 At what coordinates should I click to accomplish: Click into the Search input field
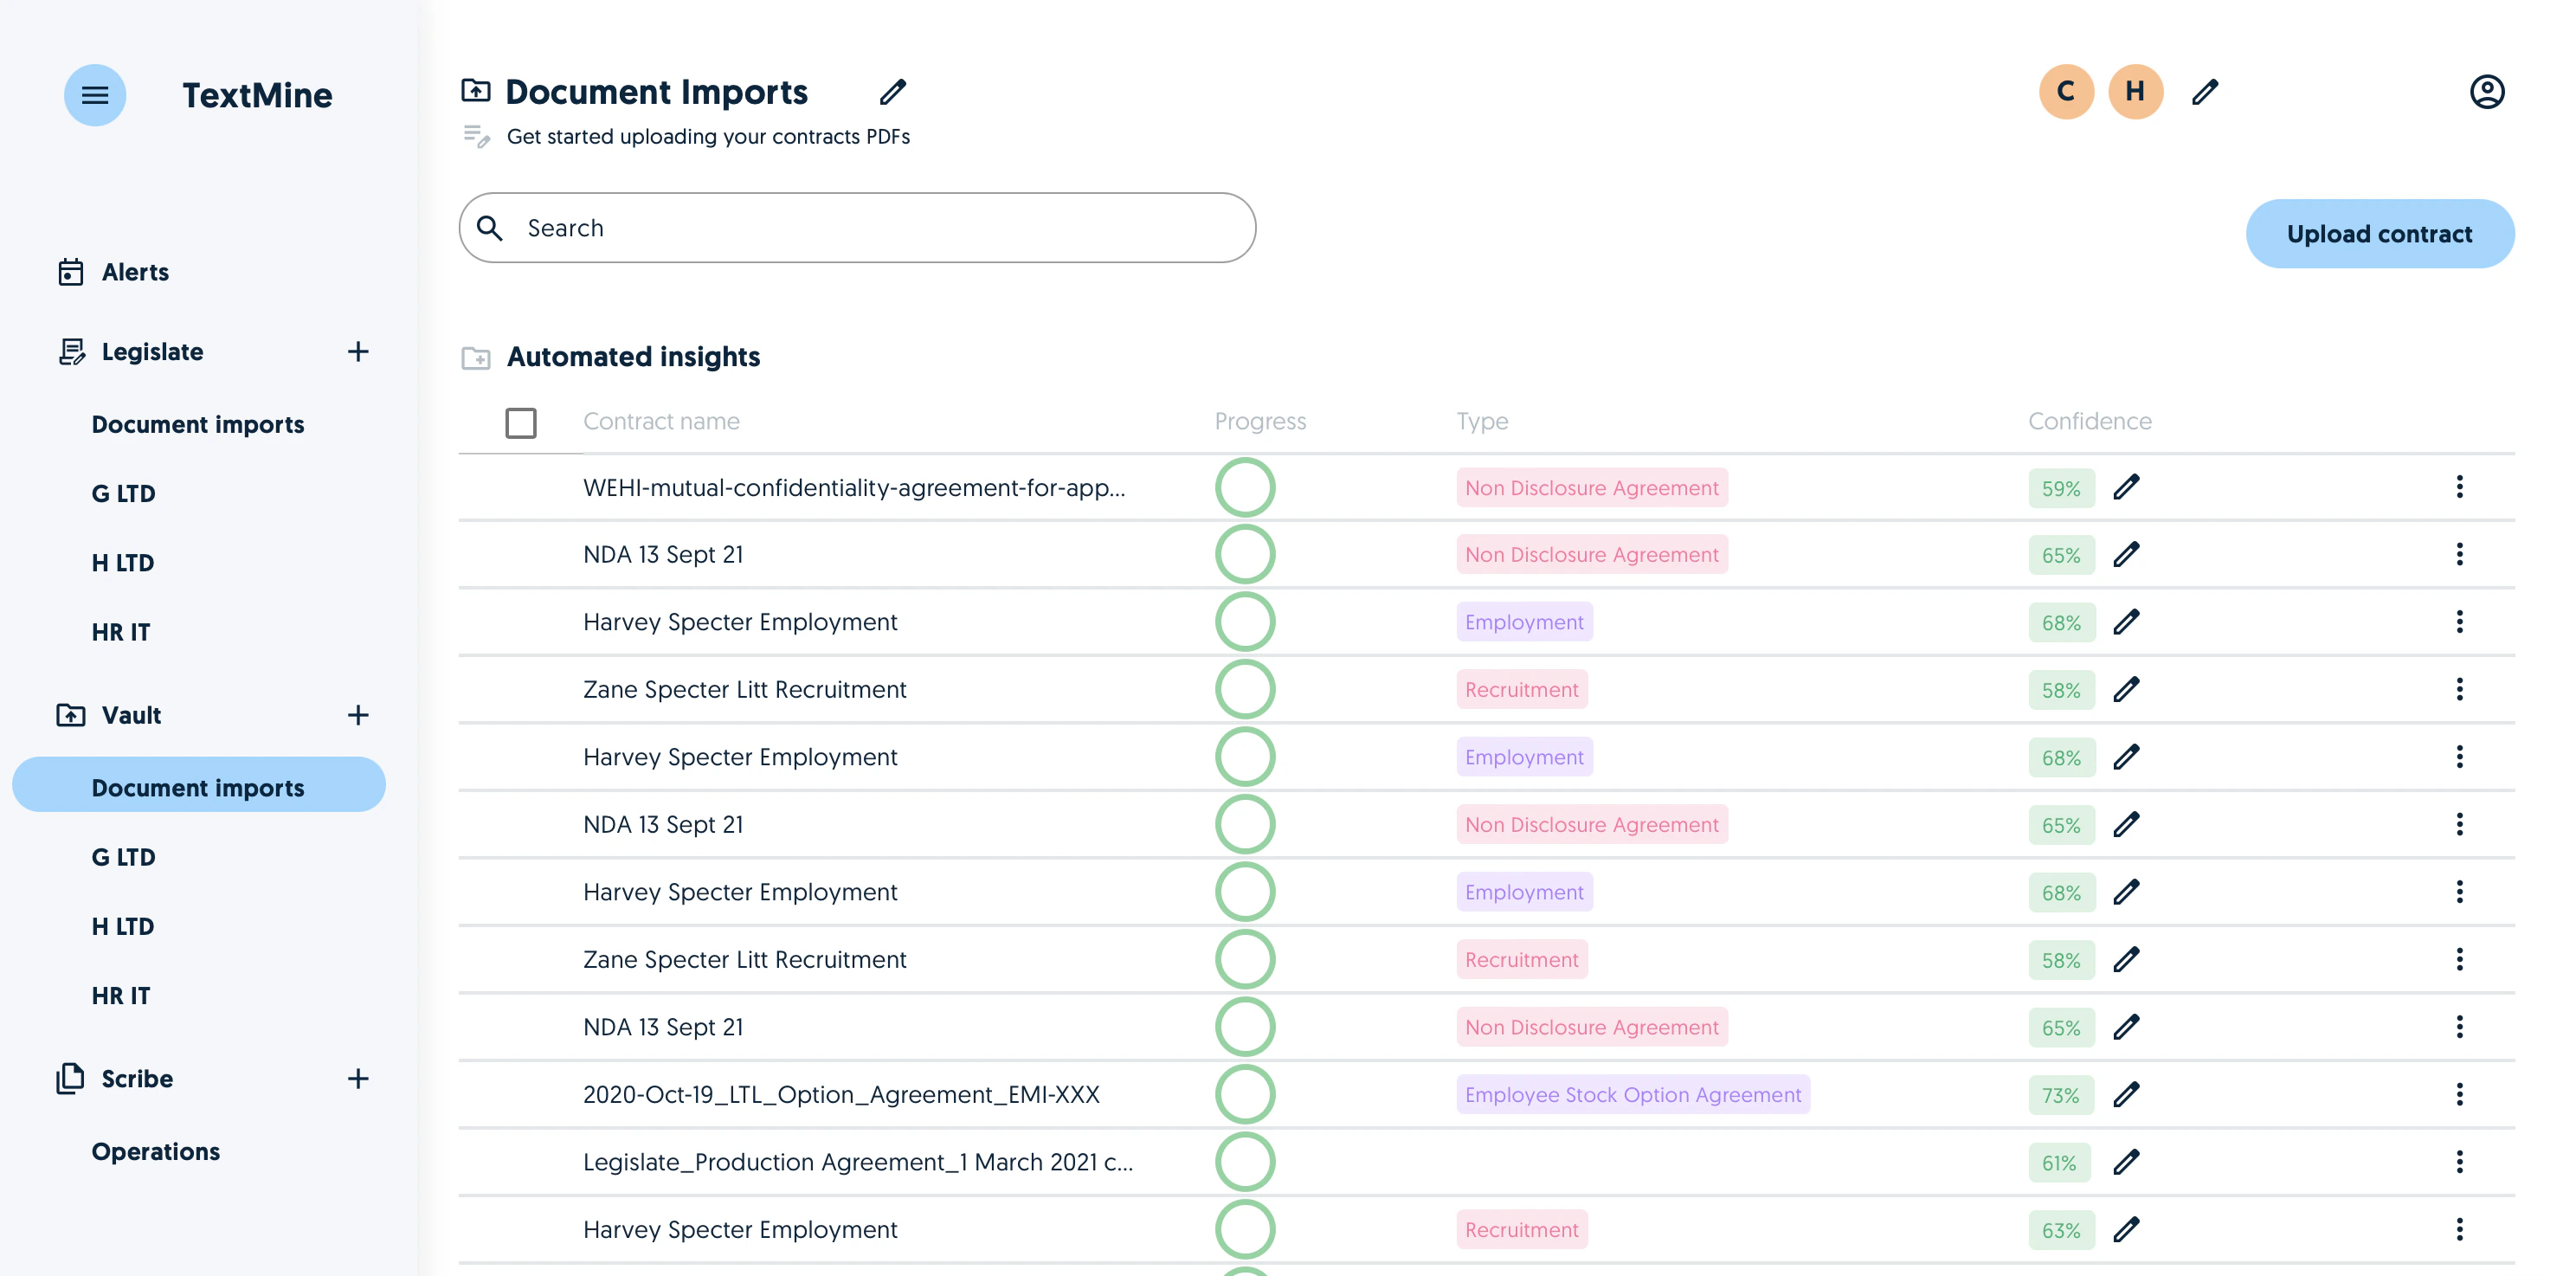coord(857,228)
